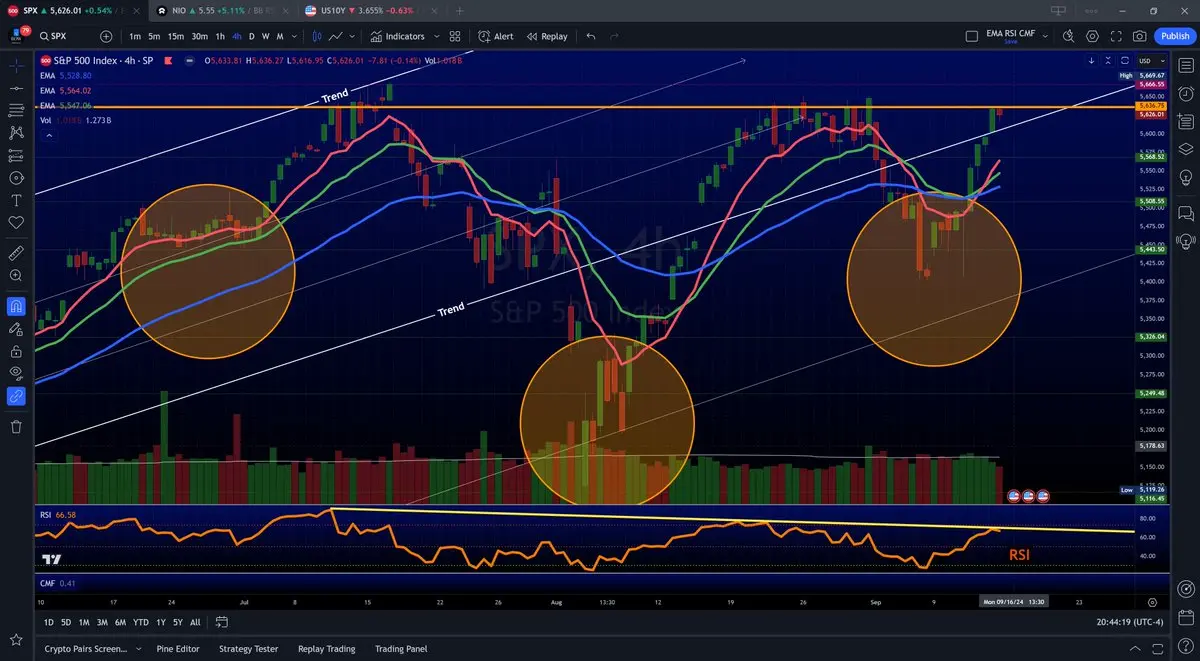Open the go to date calendar icon

point(221,622)
